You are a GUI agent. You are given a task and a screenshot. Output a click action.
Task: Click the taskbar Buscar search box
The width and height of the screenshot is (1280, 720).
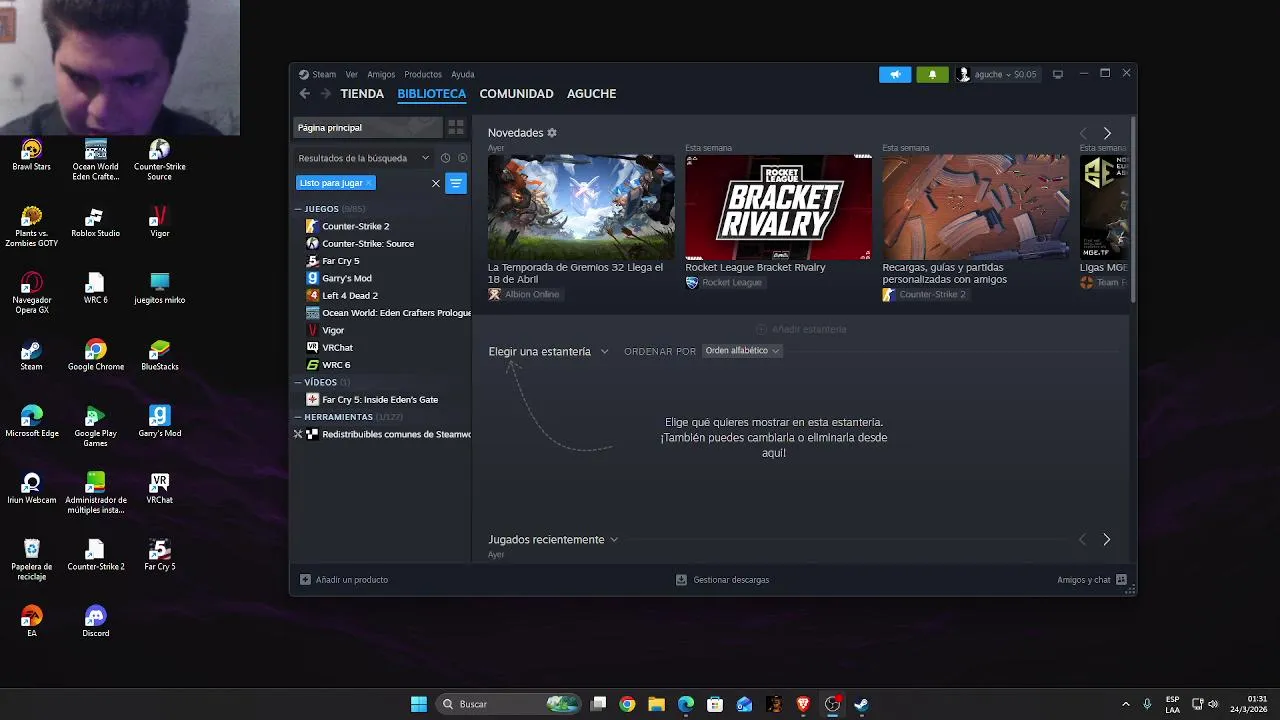click(510, 704)
